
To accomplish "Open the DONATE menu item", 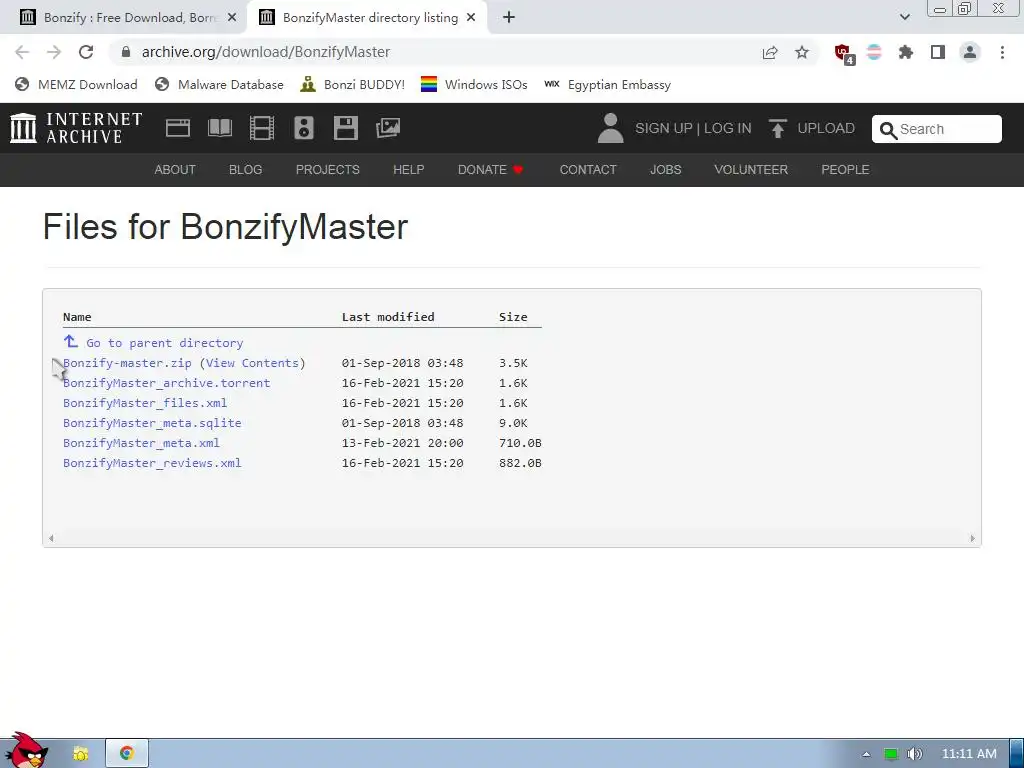I will pos(490,170).
